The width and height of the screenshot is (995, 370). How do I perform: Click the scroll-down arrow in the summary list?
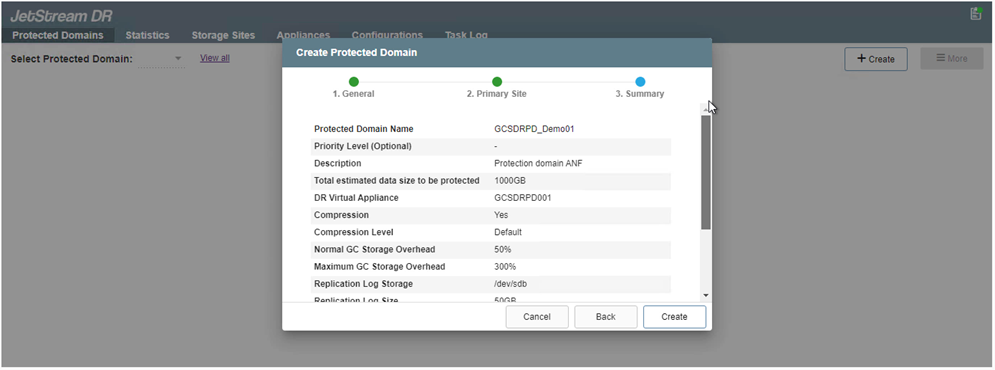click(706, 295)
